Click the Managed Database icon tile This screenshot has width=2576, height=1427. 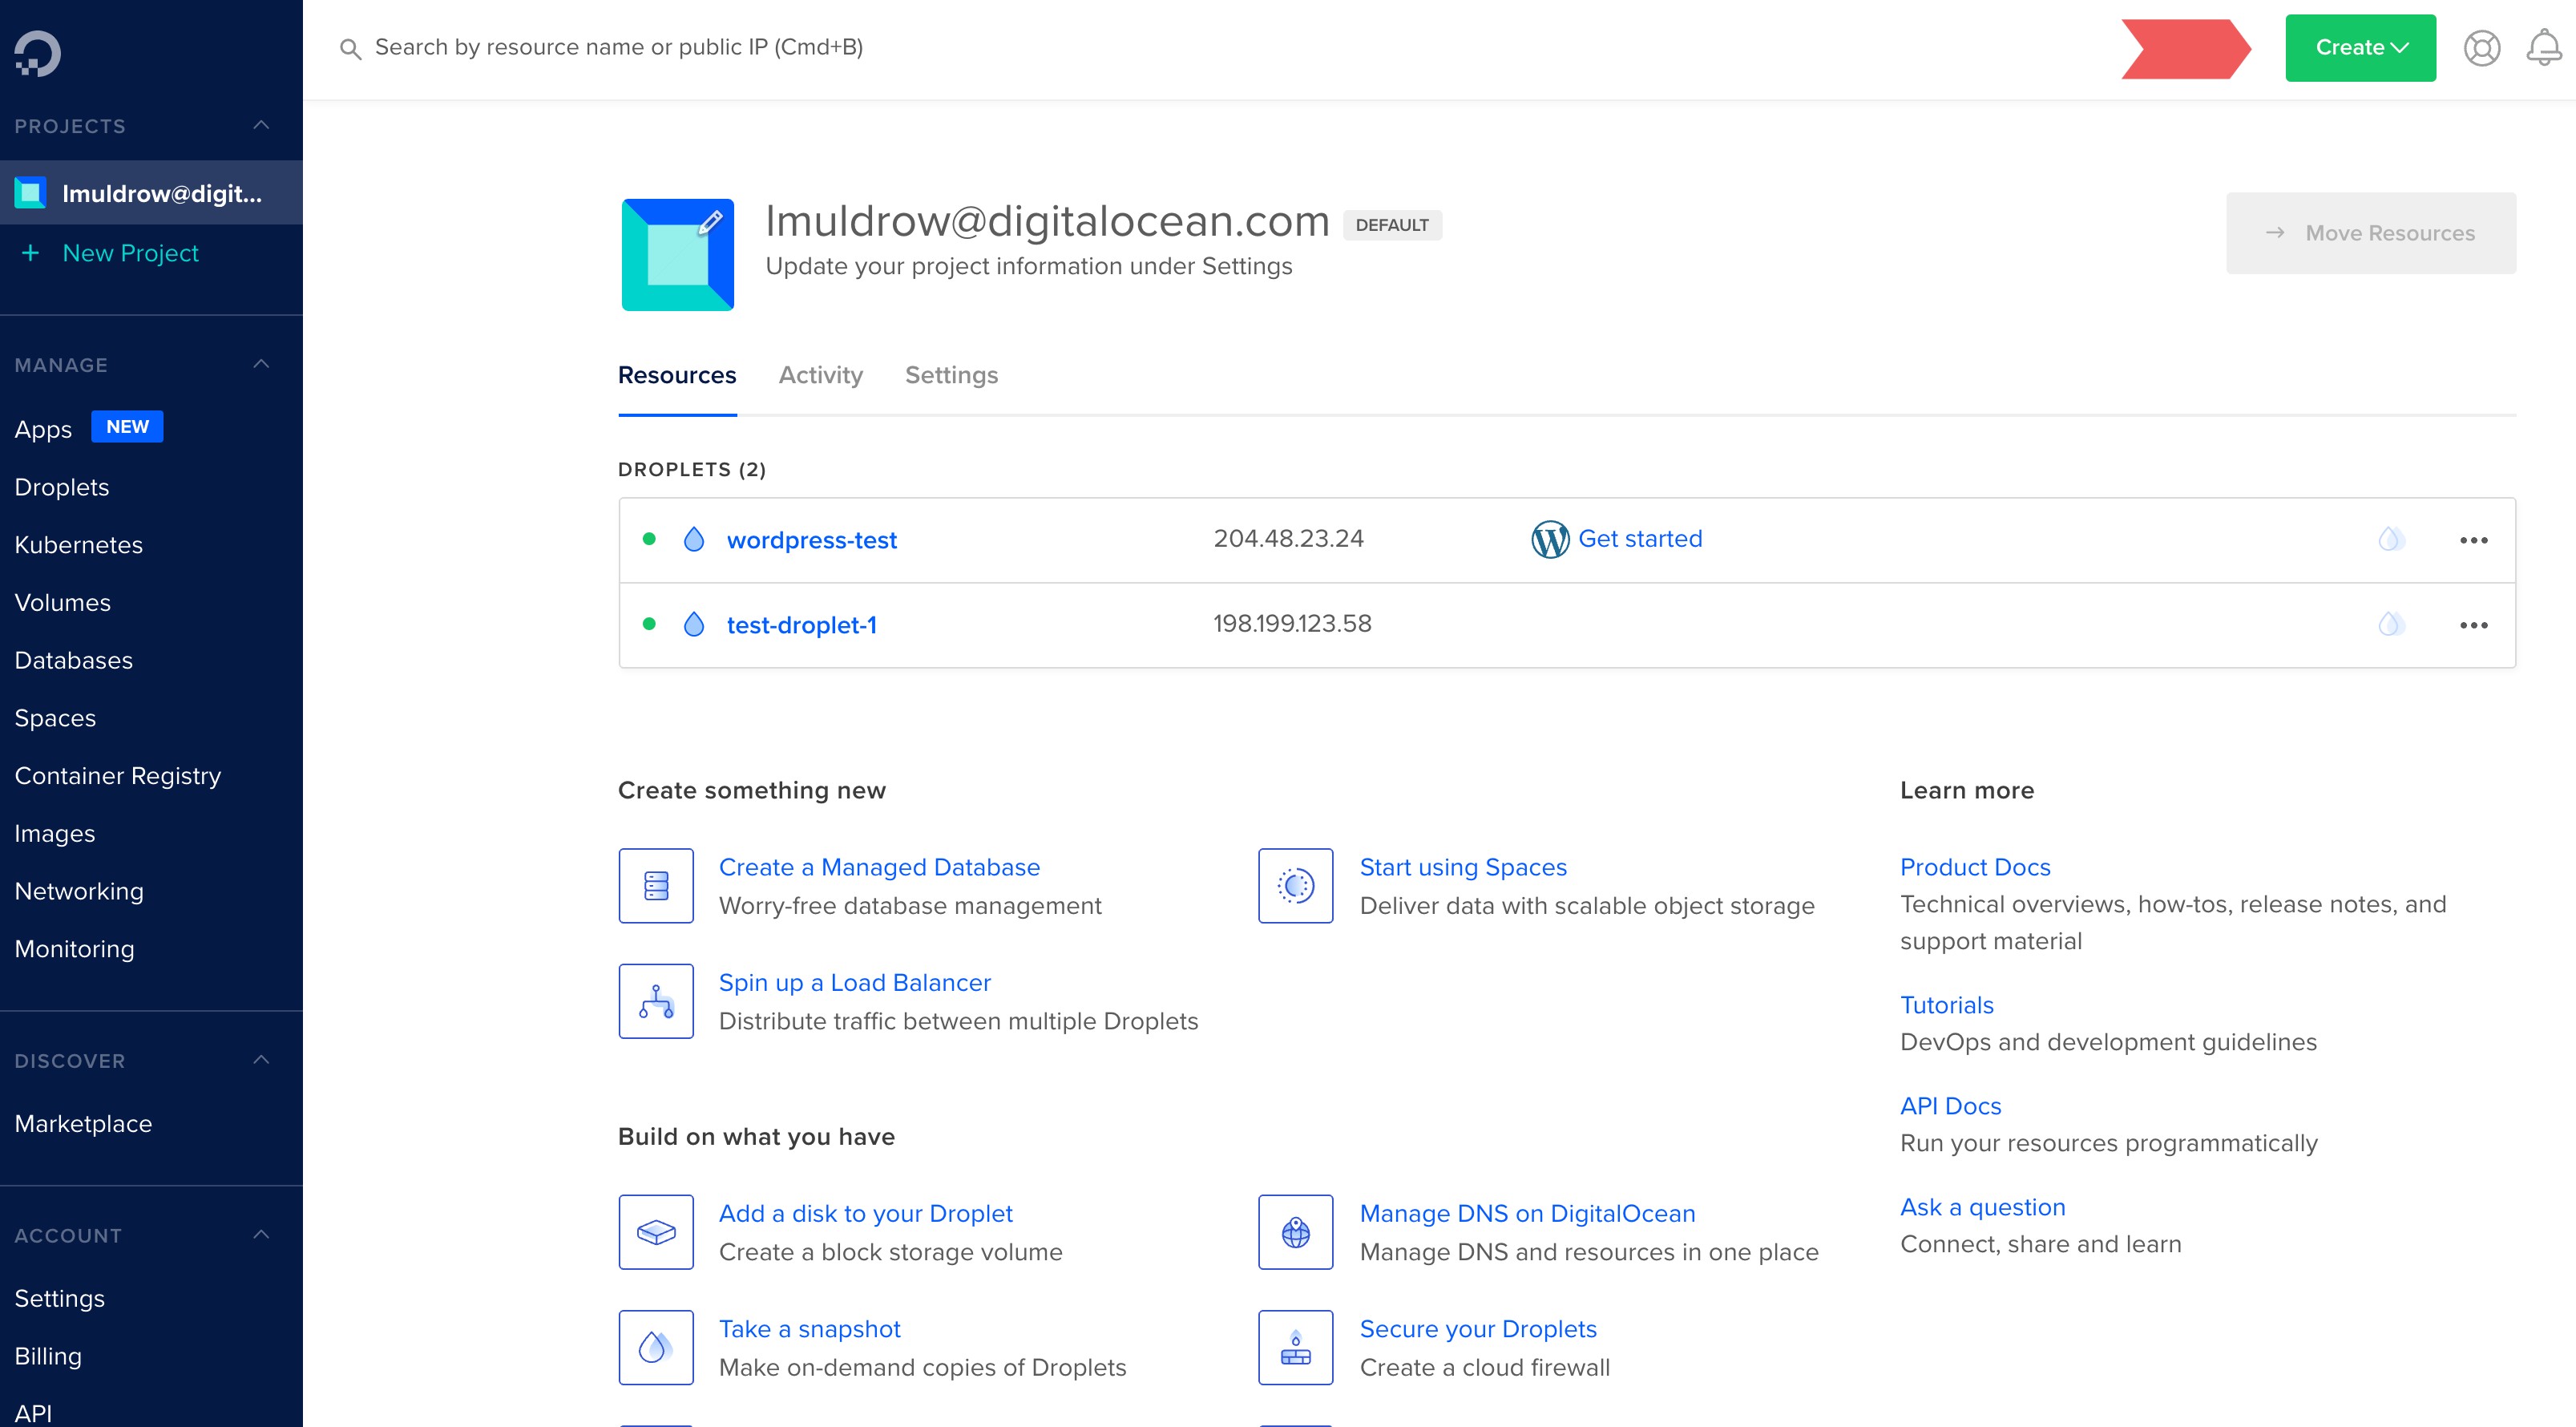[656, 886]
